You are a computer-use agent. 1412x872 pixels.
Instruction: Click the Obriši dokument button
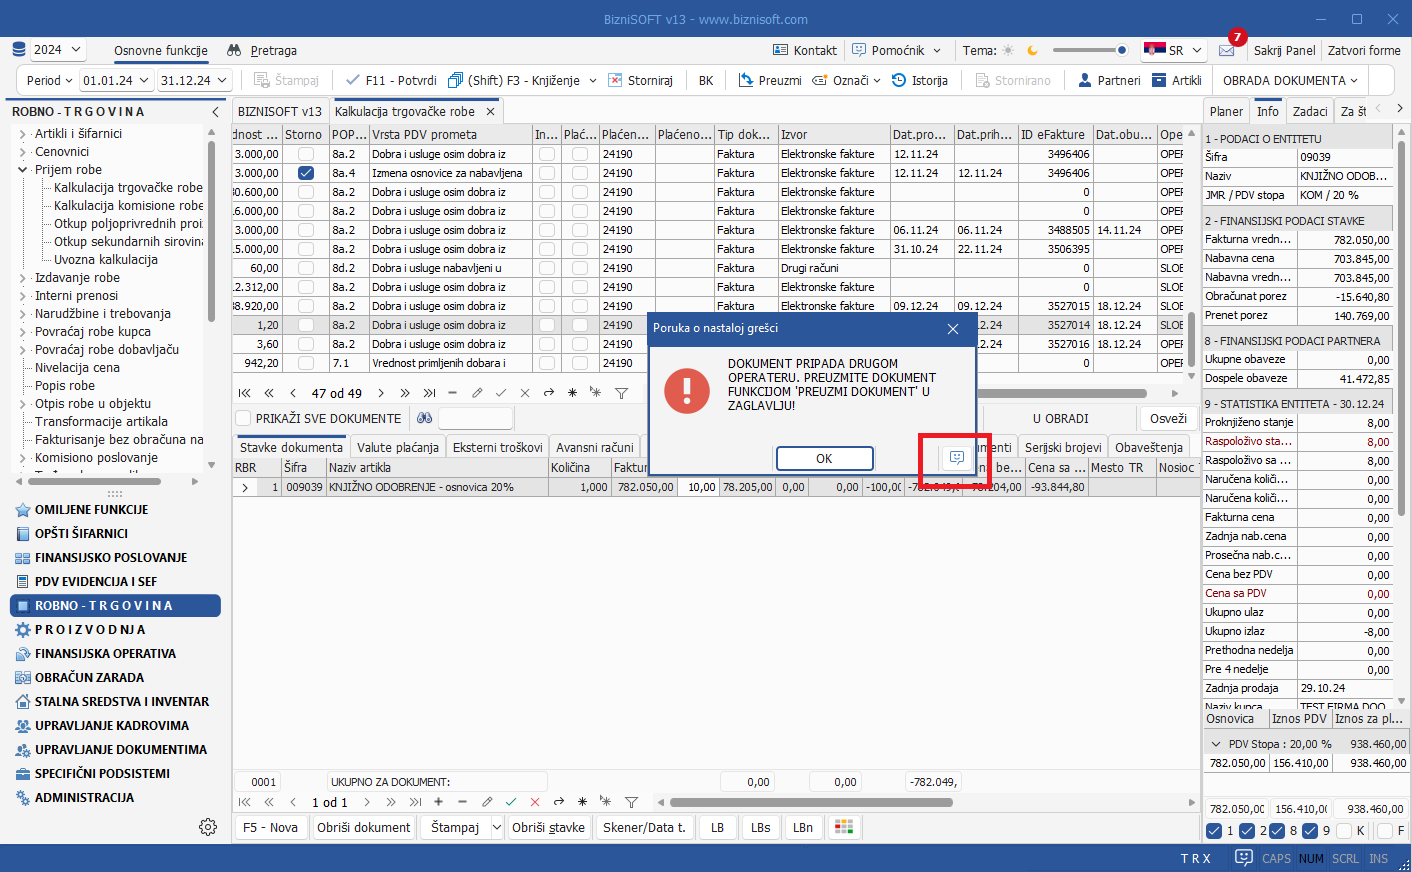point(363,828)
